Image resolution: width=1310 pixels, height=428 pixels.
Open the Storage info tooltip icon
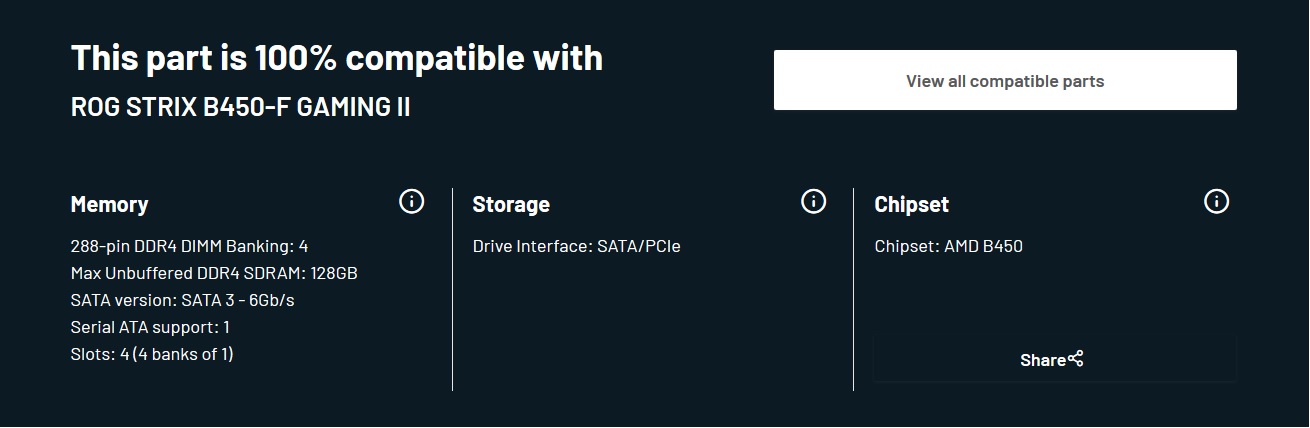[813, 202]
